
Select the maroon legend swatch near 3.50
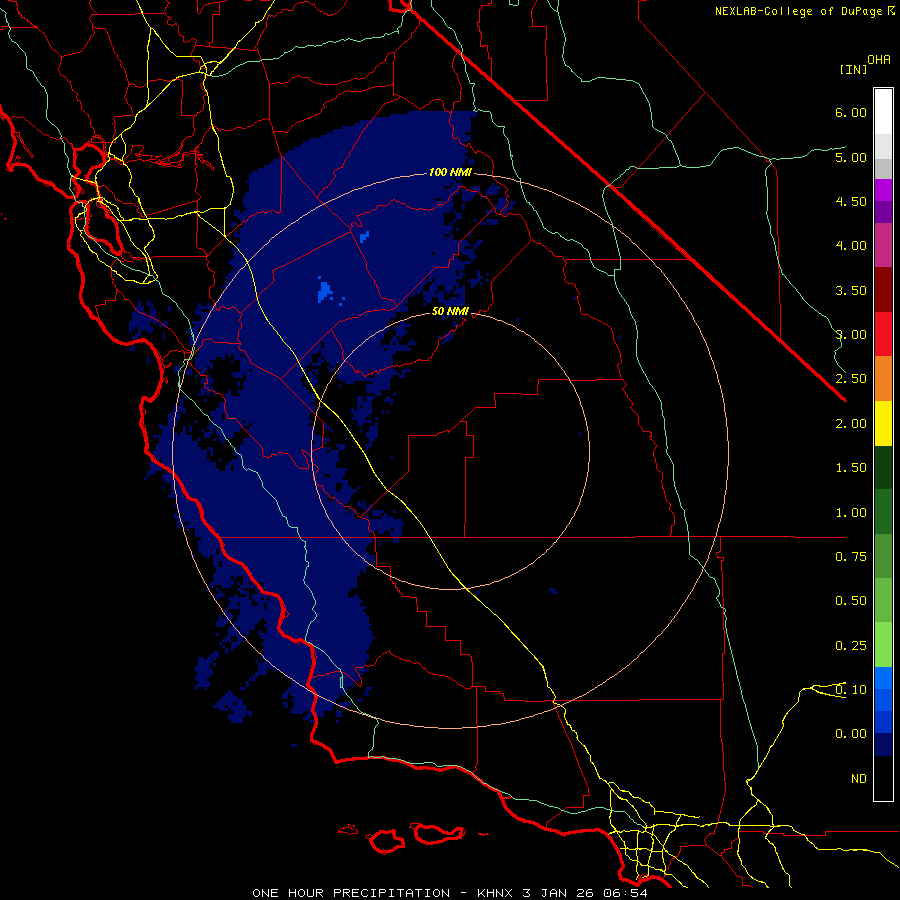883,290
